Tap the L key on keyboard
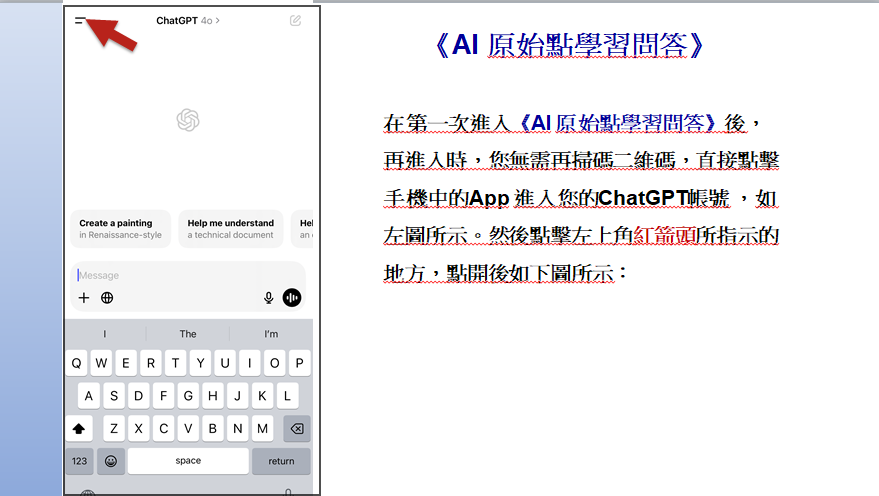This screenshot has height=496, width=879. click(x=287, y=396)
